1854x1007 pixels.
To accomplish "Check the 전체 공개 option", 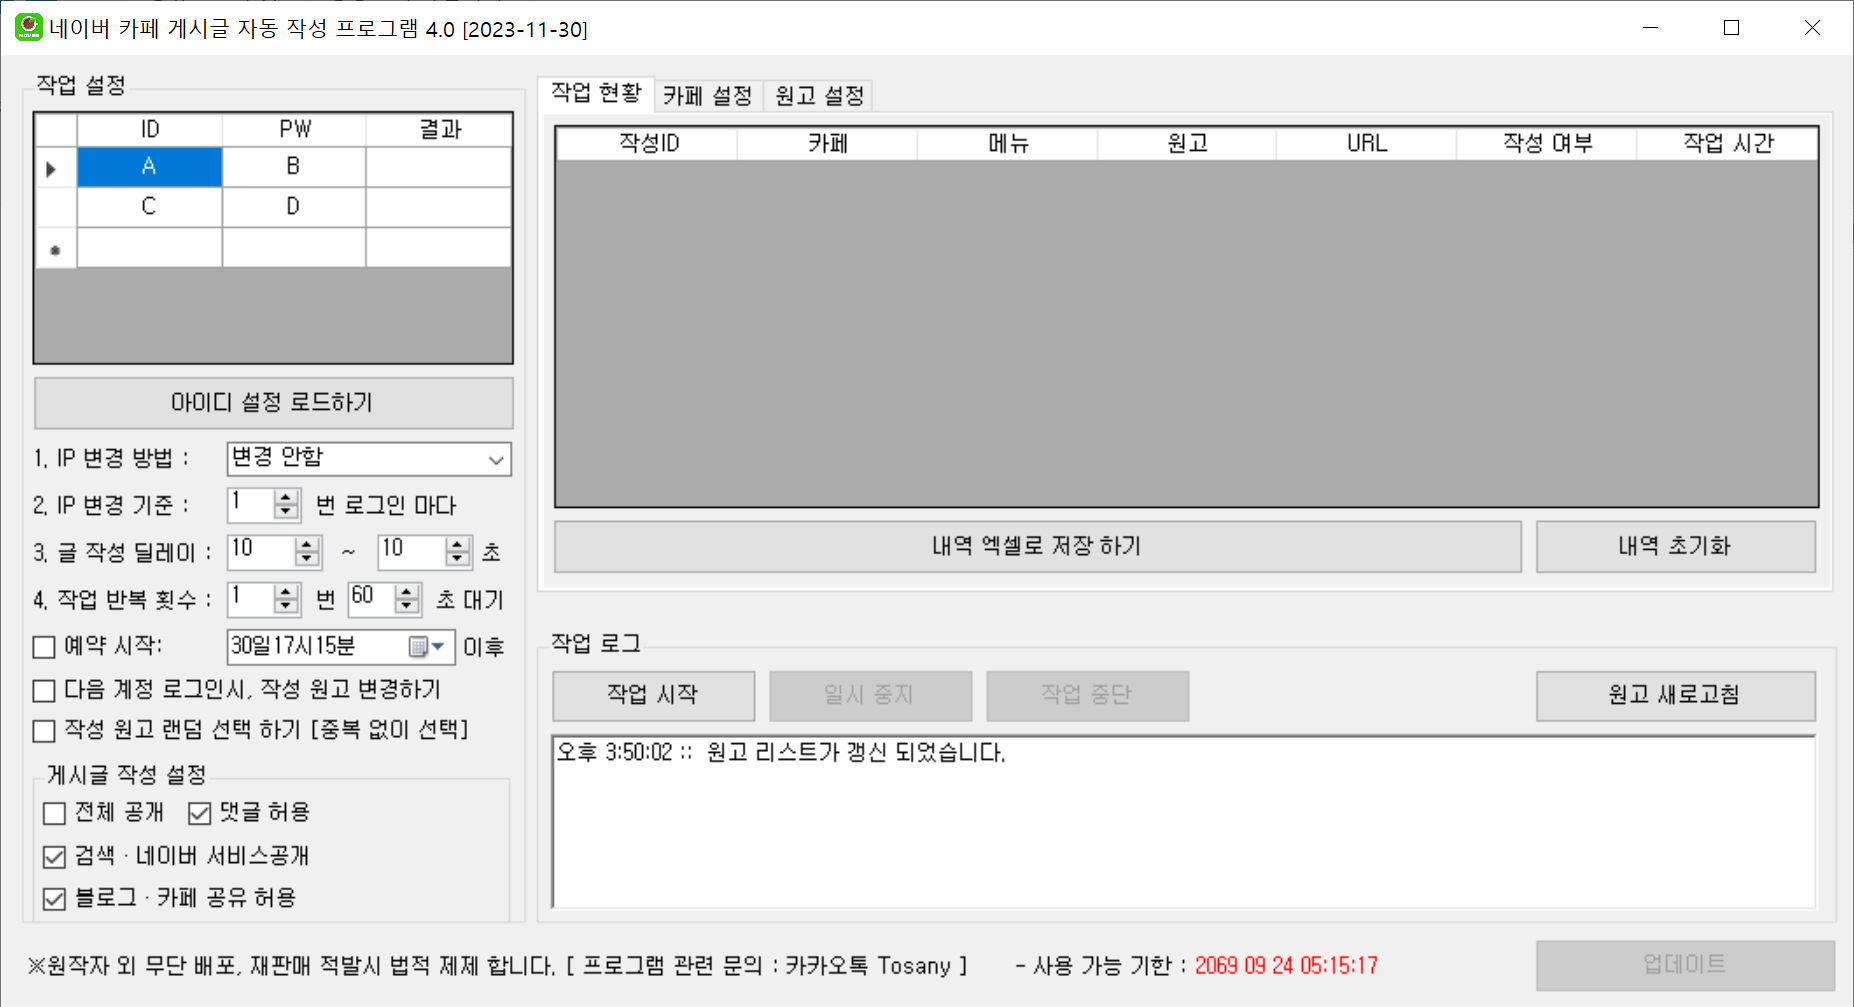I will [x=55, y=813].
